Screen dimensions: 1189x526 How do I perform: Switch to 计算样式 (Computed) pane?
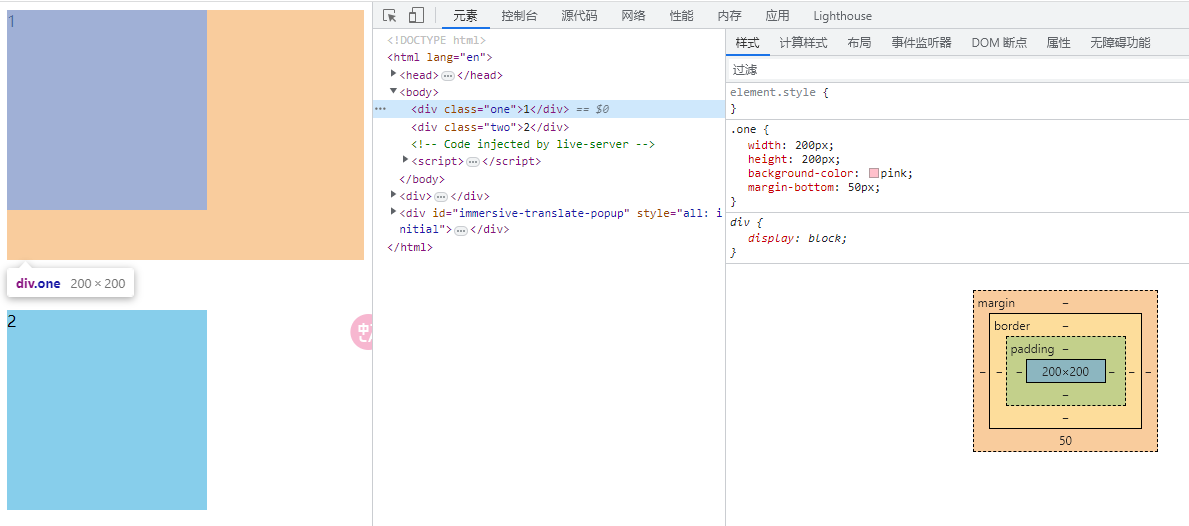point(803,43)
